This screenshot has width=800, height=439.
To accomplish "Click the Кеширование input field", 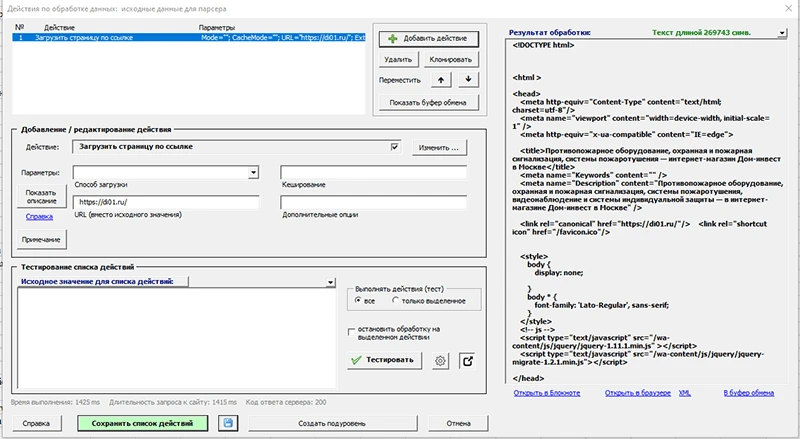I will click(373, 173).
